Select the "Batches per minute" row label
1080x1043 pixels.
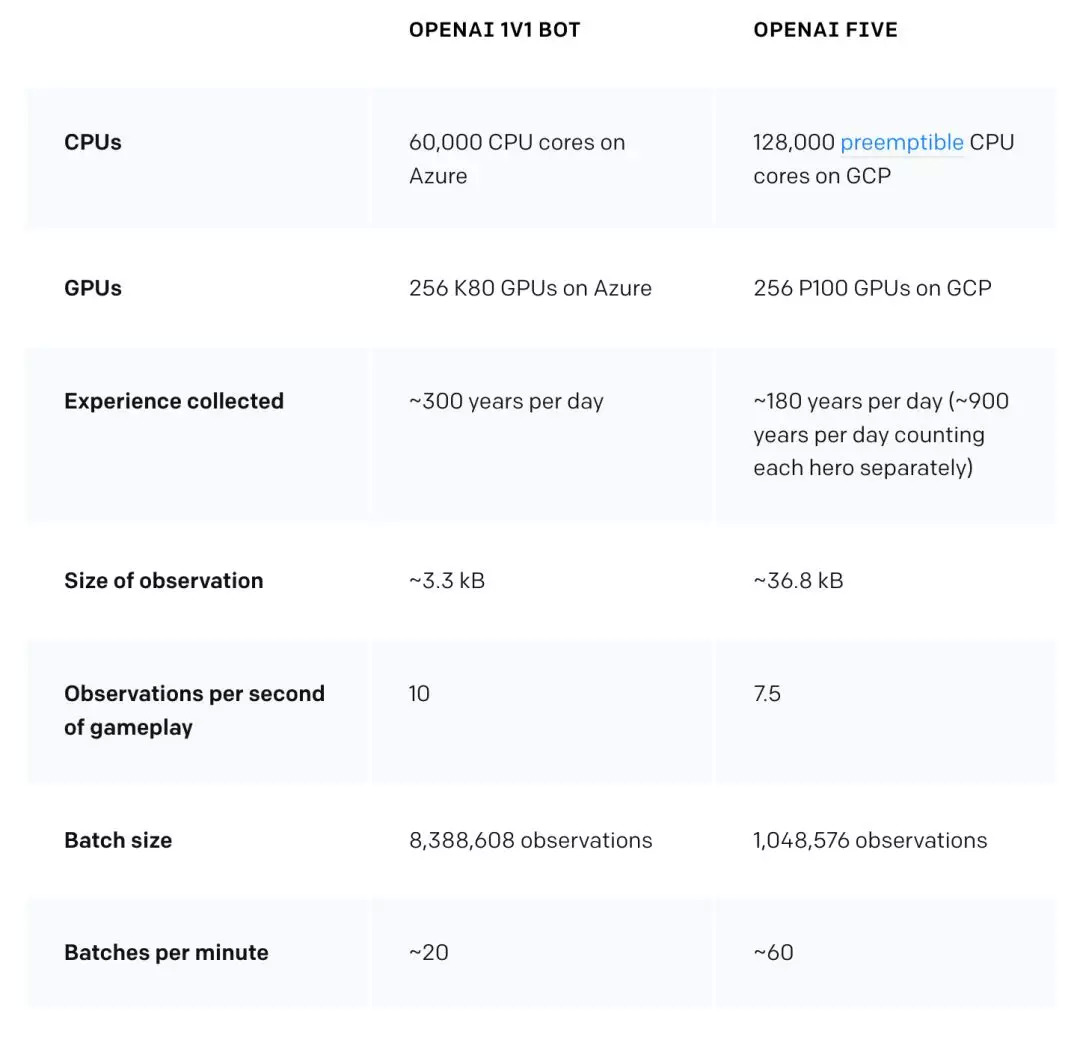(166, 952)
